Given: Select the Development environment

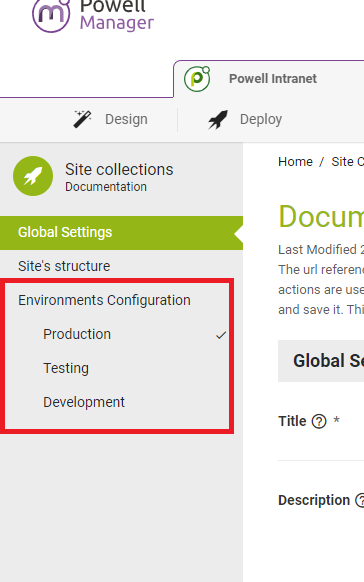Looking at the screenshot, I should pos(84,402).
